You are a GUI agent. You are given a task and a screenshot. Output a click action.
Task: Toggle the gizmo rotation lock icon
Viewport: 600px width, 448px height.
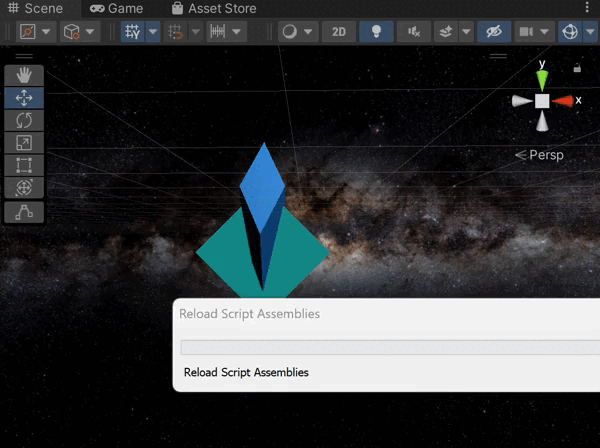(x=577, y=68)
